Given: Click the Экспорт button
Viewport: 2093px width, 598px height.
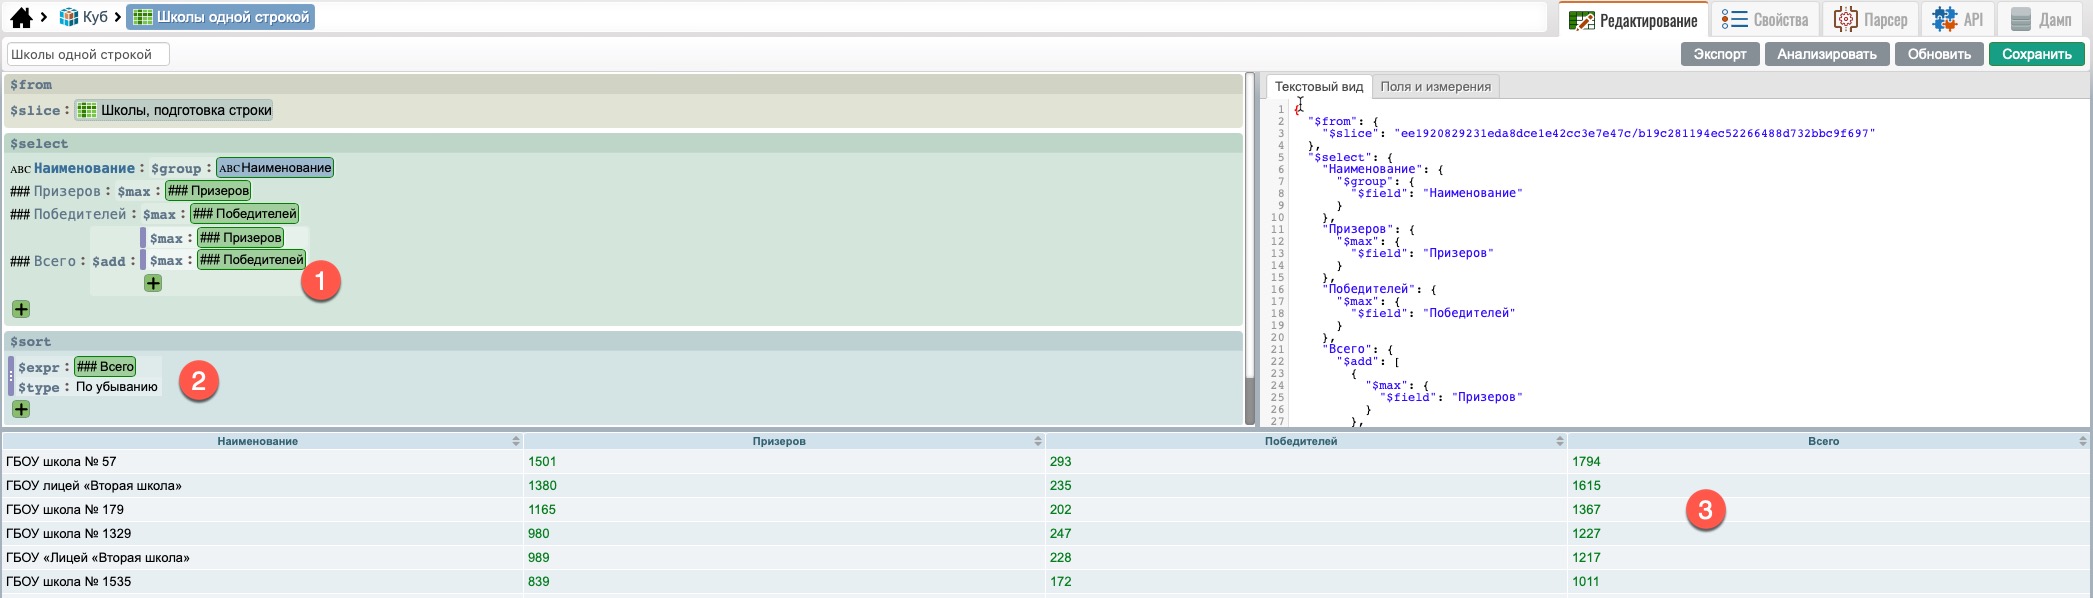Looking at the screenshot, I should (x=1719, y=54).
